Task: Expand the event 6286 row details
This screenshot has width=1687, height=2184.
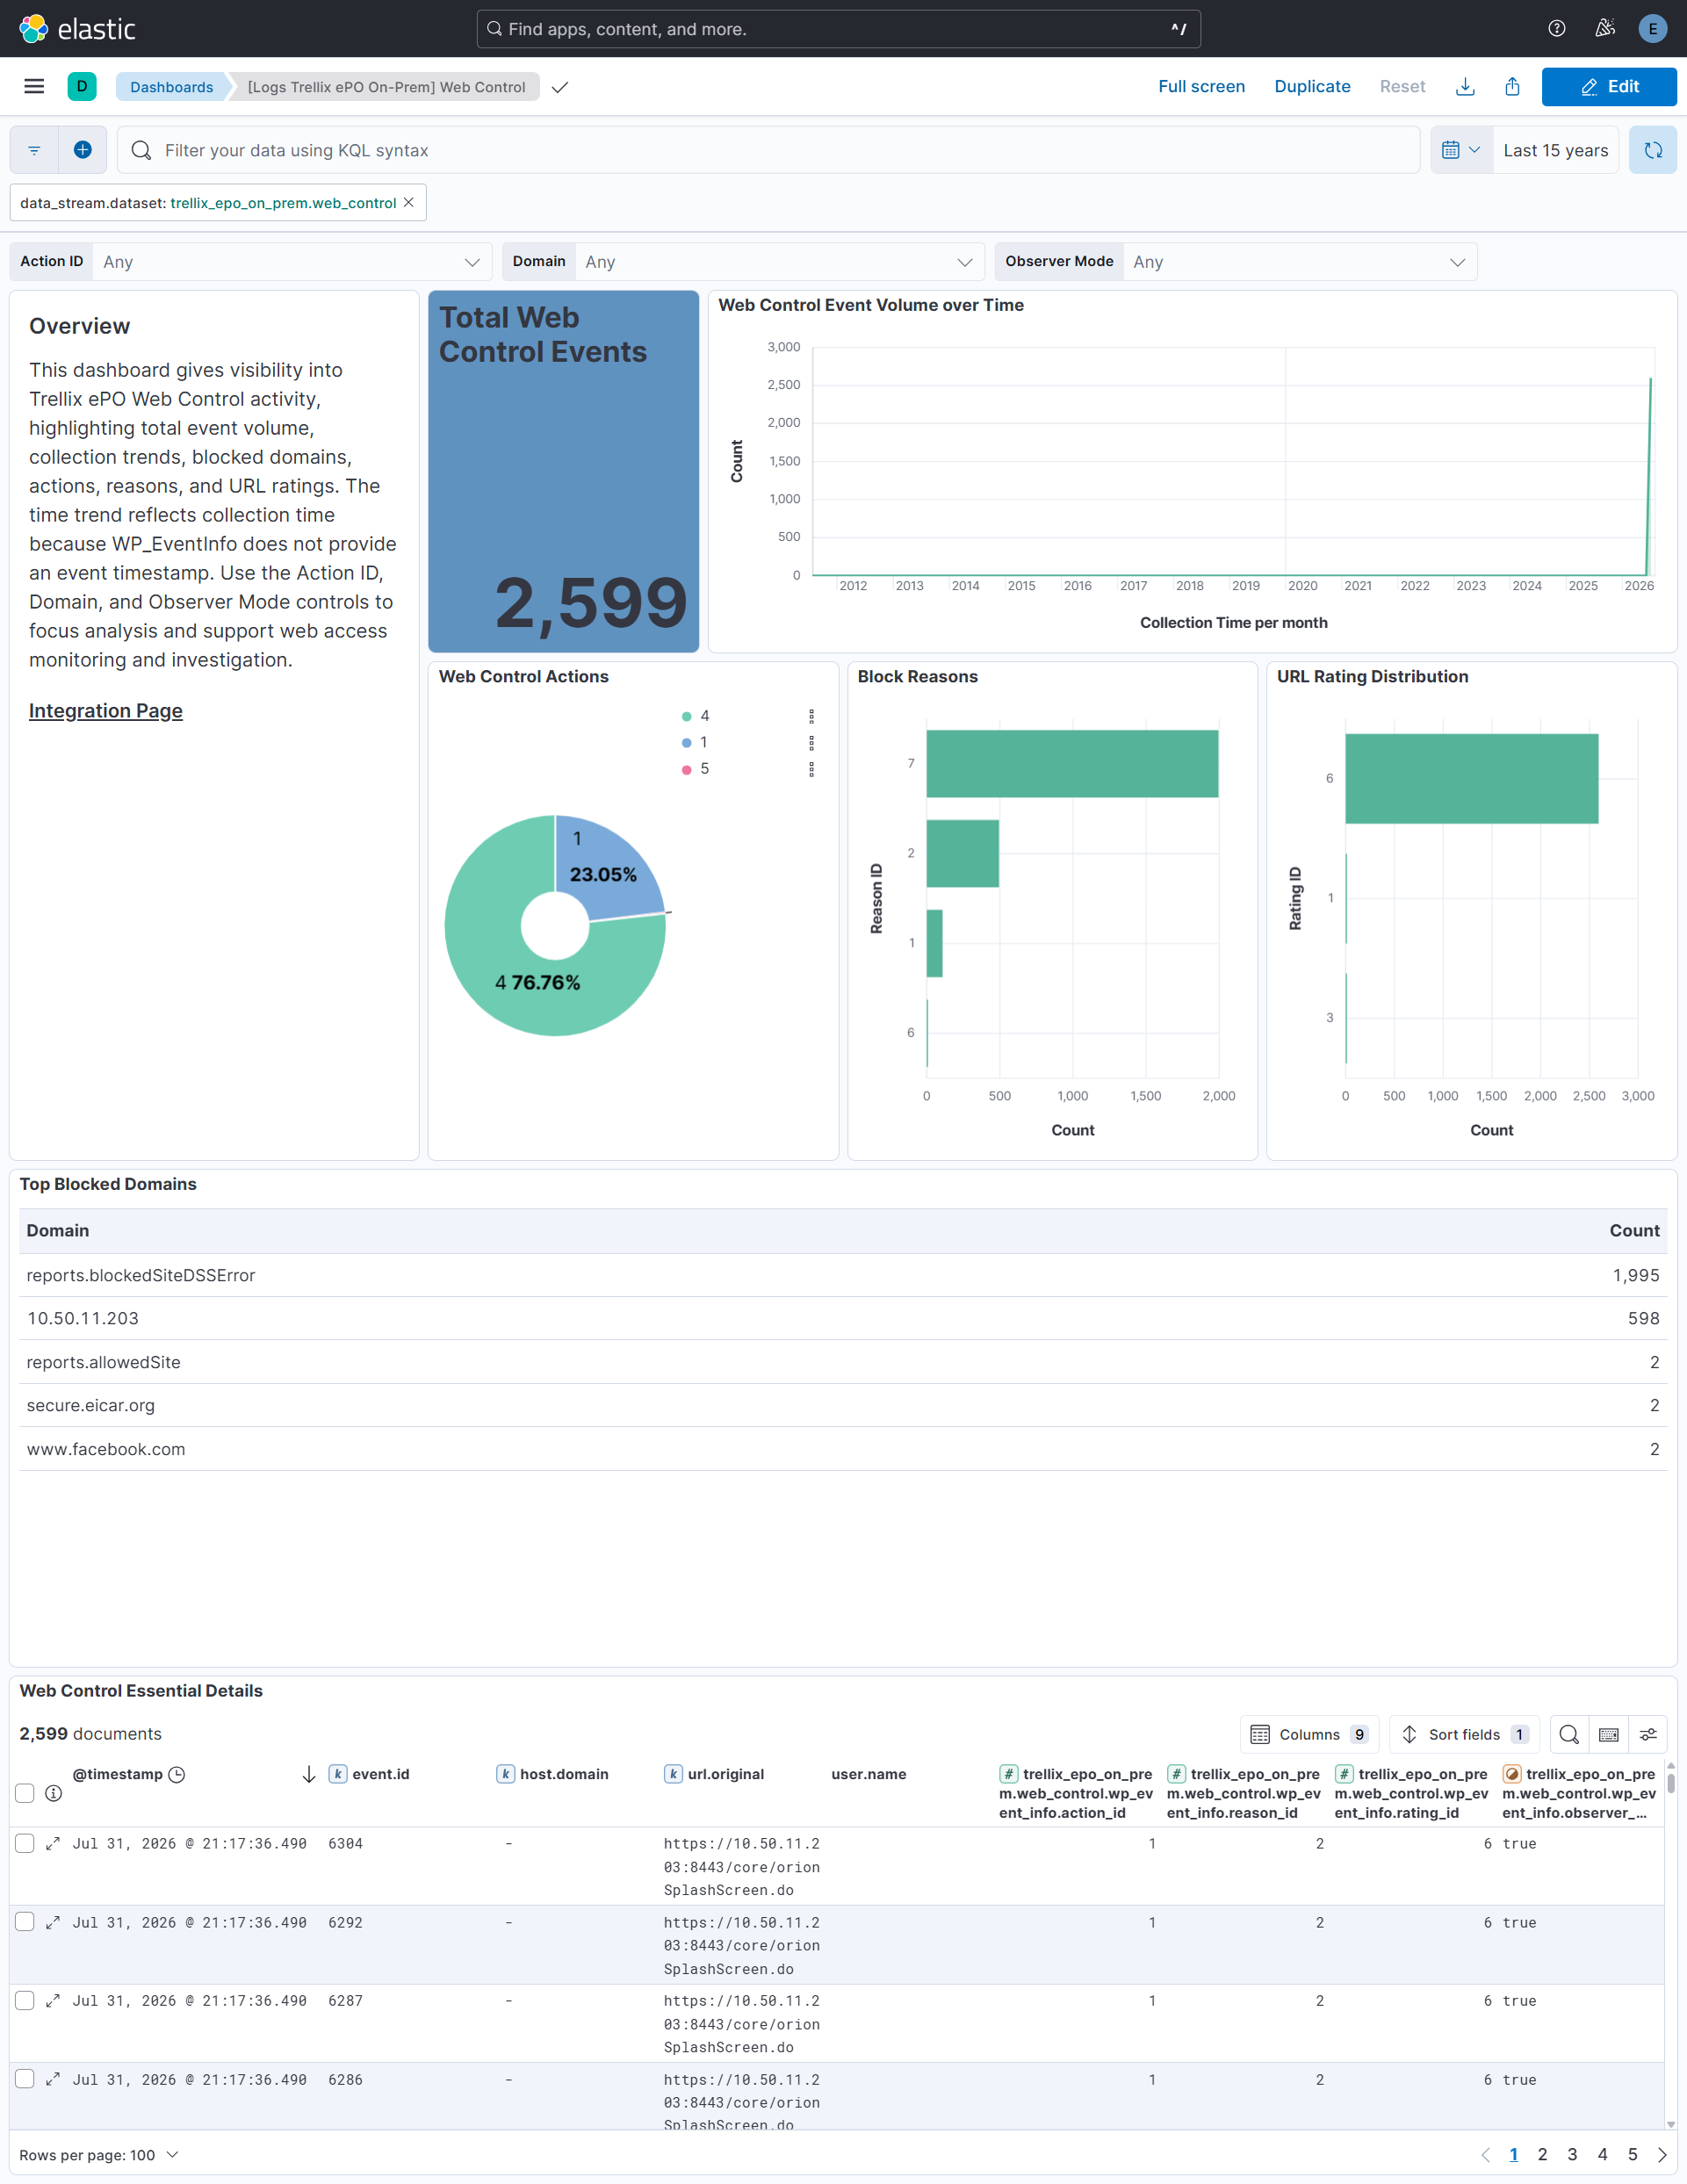Action: tap(53, 2079)
